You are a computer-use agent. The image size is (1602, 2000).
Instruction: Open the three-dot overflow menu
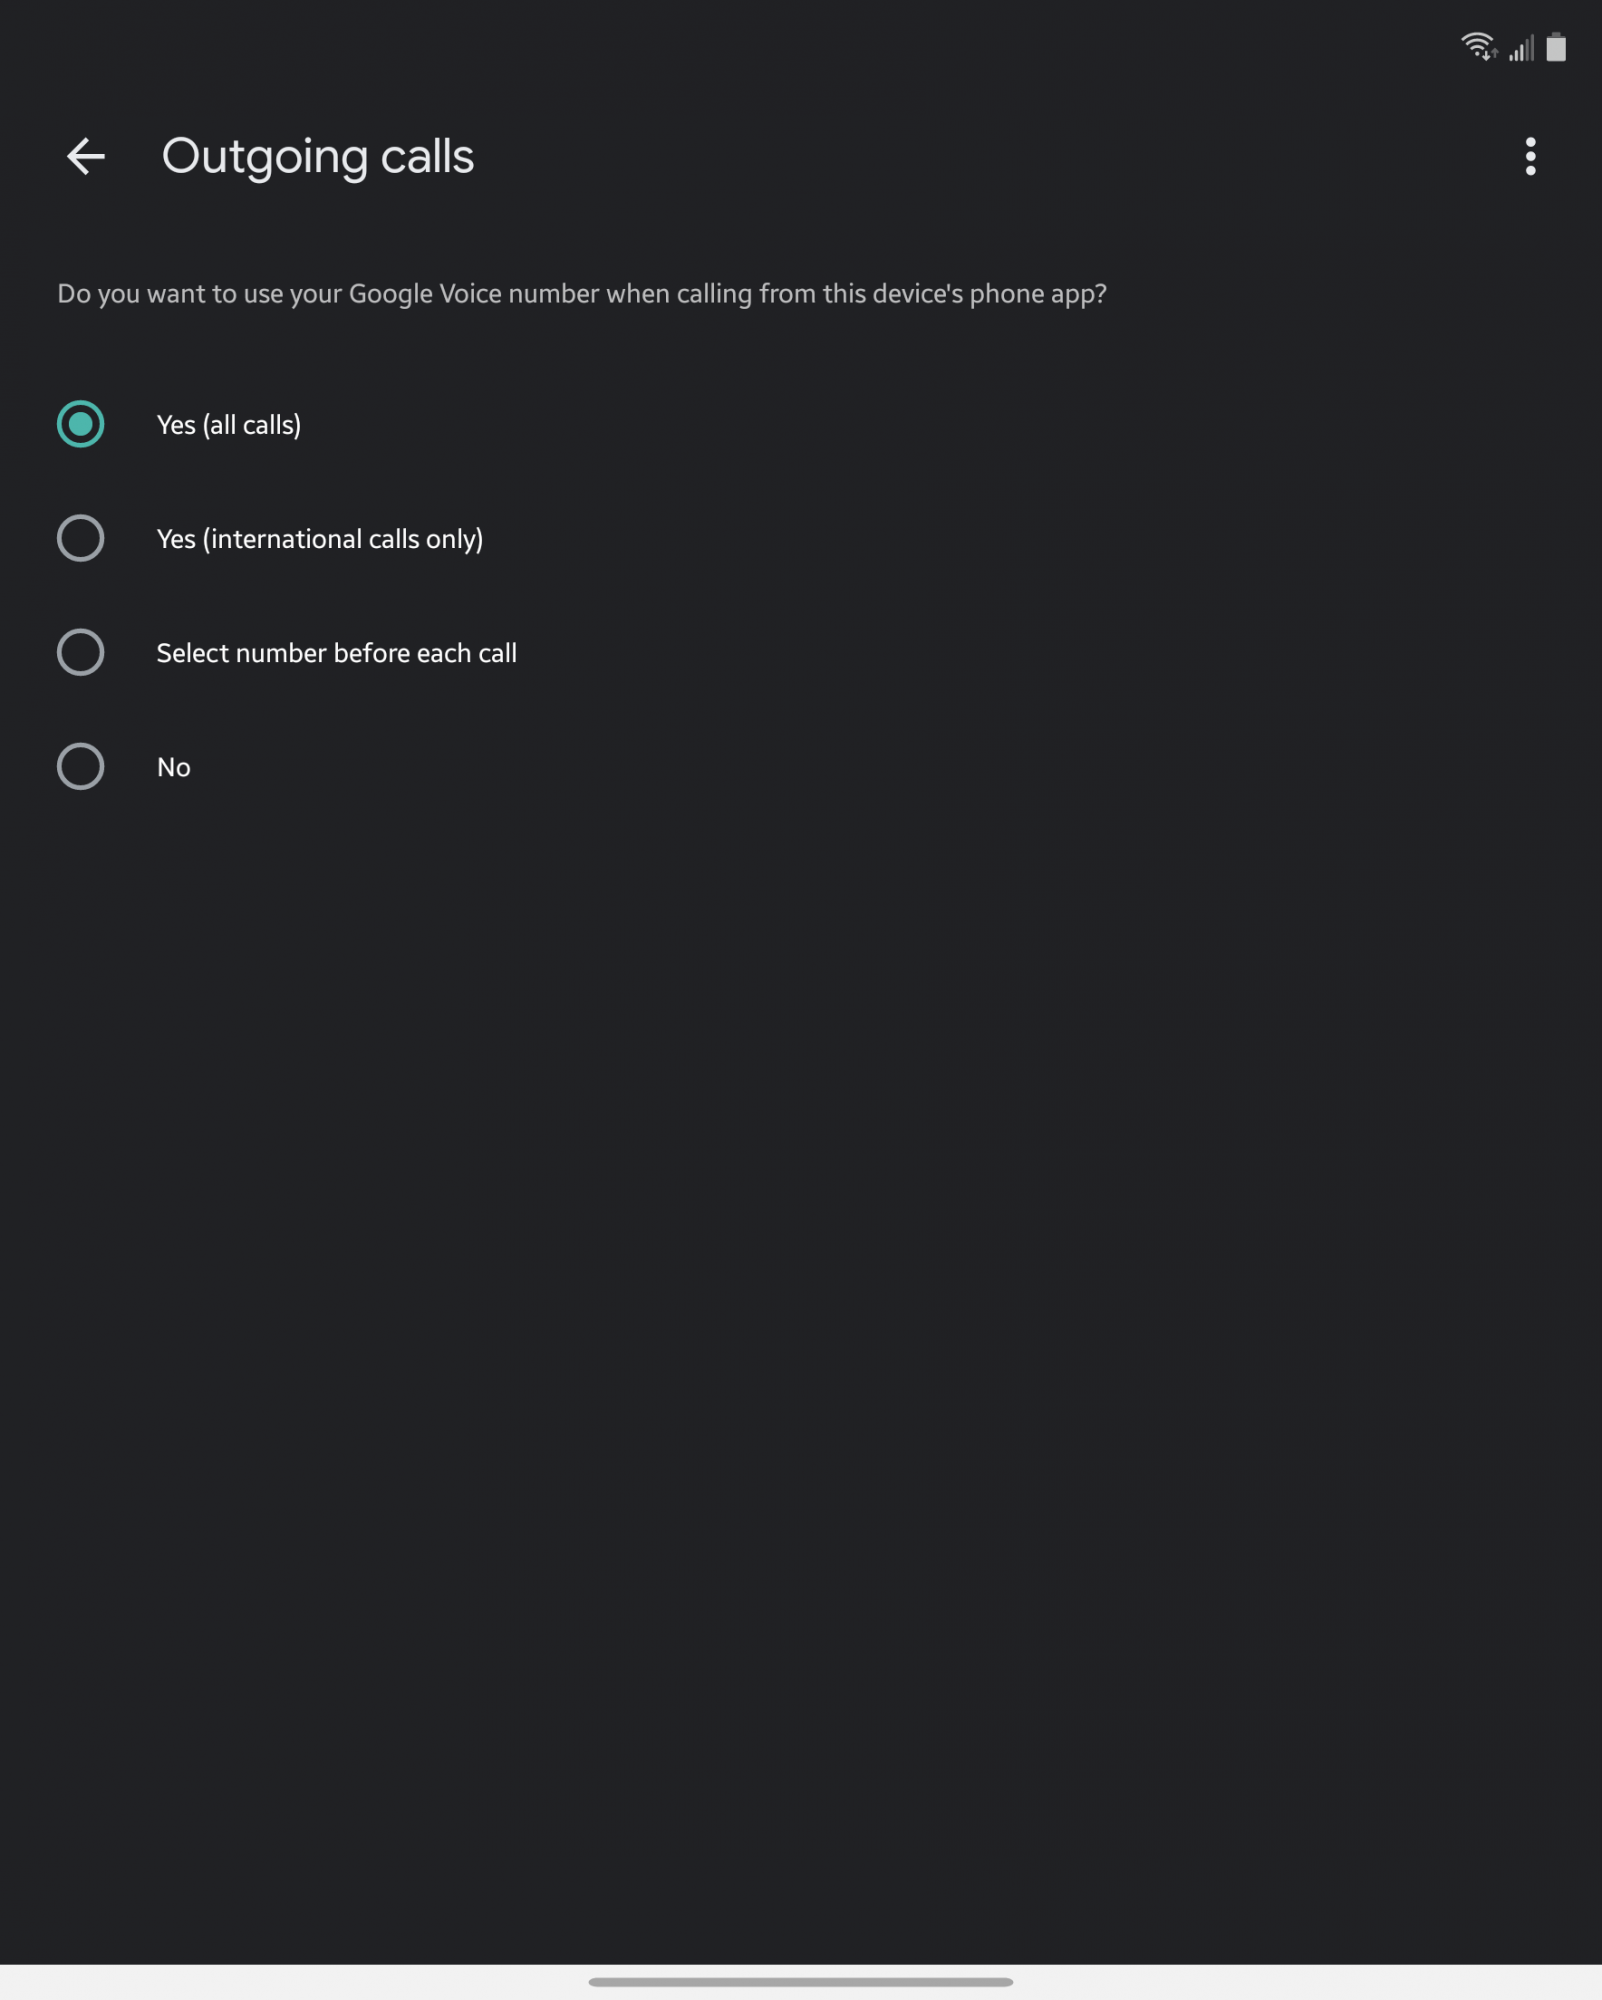coord(1530,156)
